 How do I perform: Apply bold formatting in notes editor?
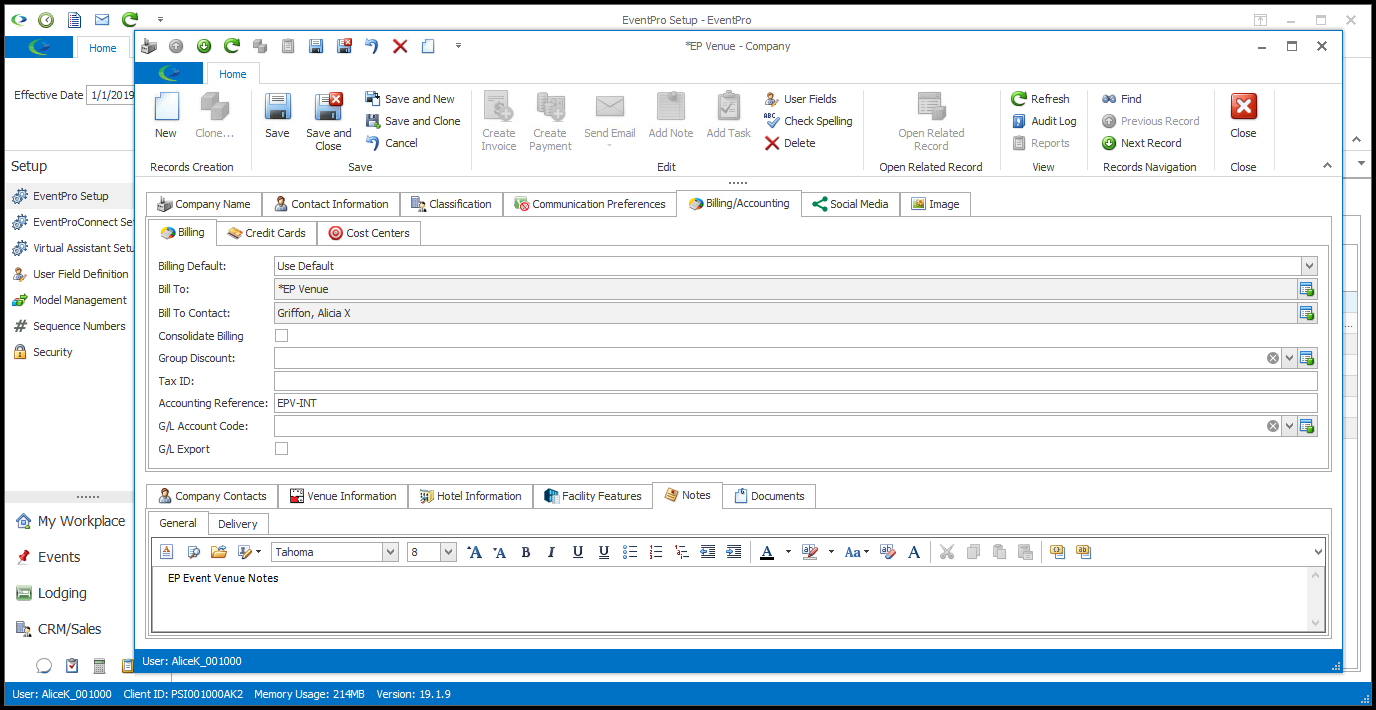[x=525, y=552]
